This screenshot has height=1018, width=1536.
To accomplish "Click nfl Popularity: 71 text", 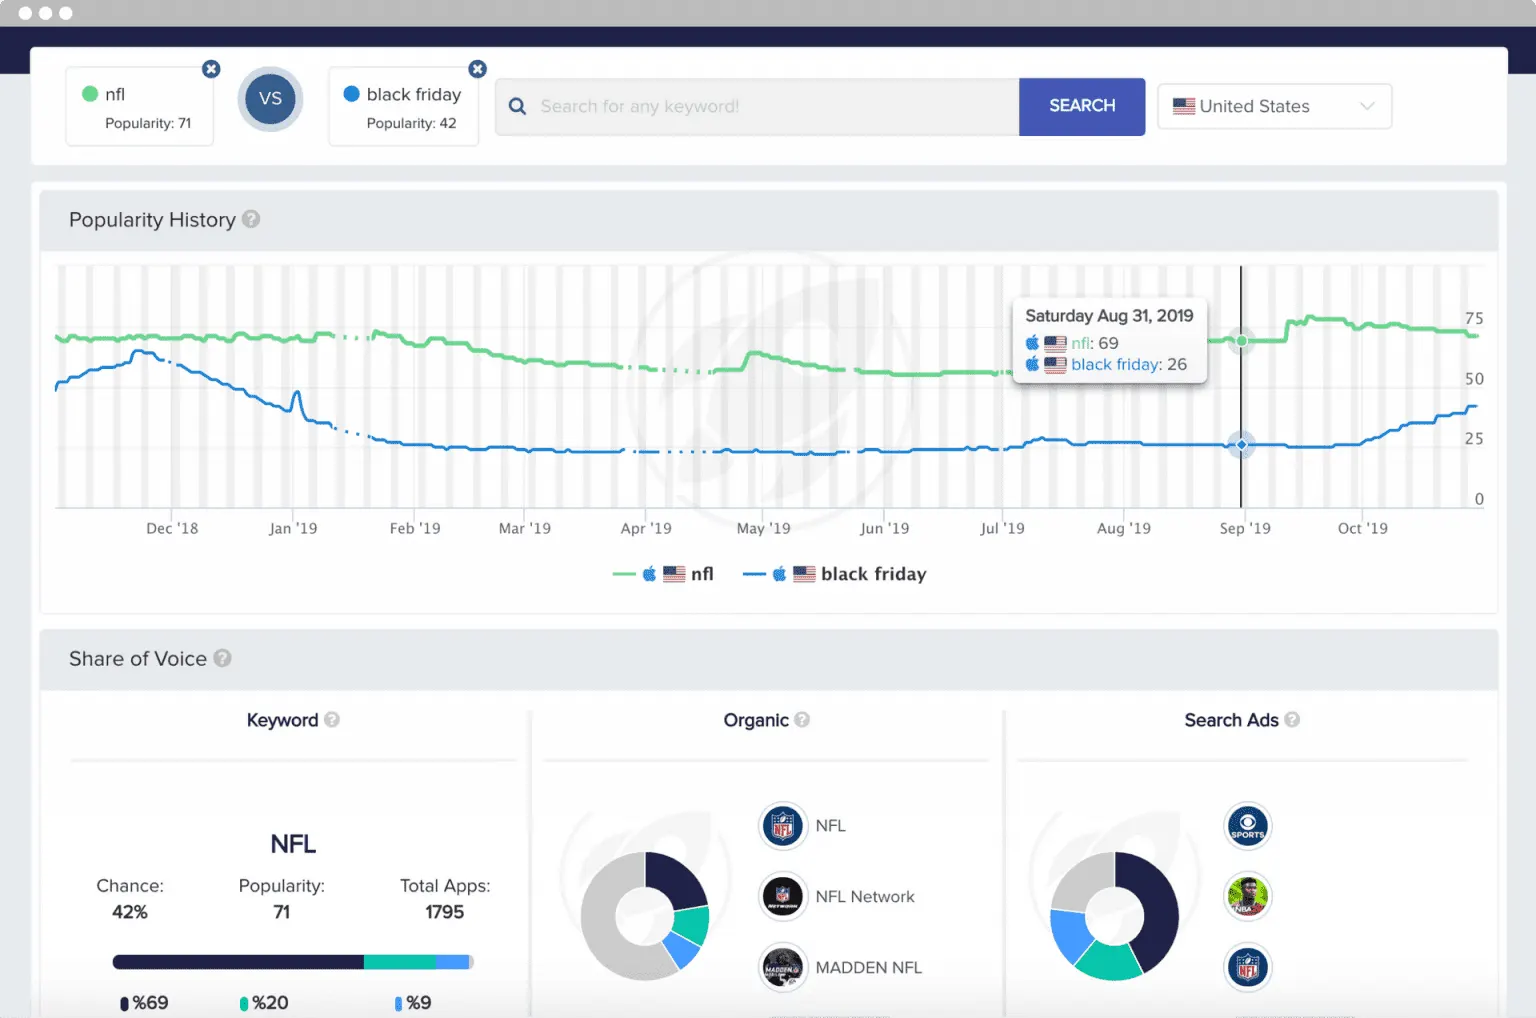I will pos(148,123).
